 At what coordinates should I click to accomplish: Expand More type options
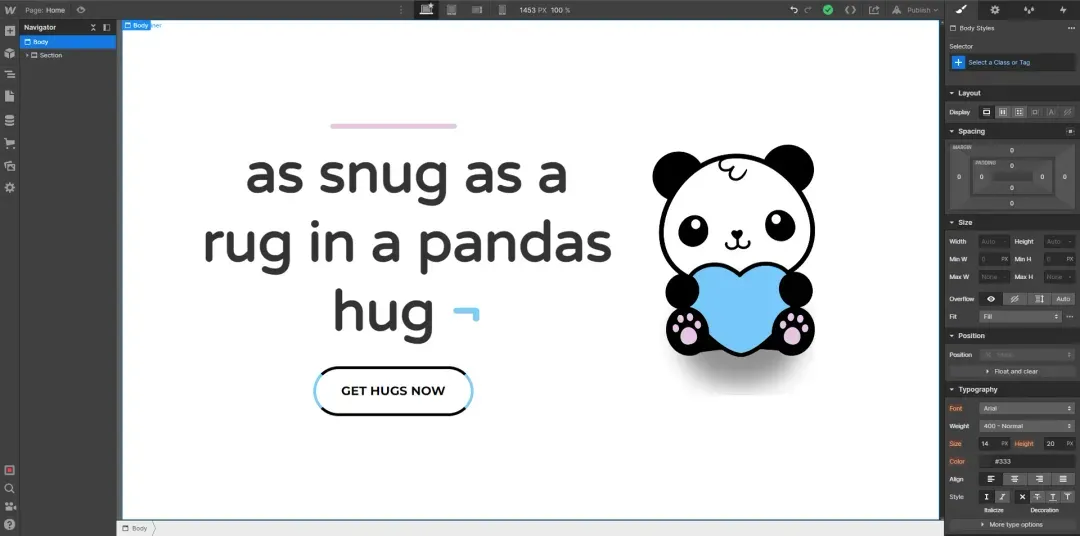tap(1012, 524)
